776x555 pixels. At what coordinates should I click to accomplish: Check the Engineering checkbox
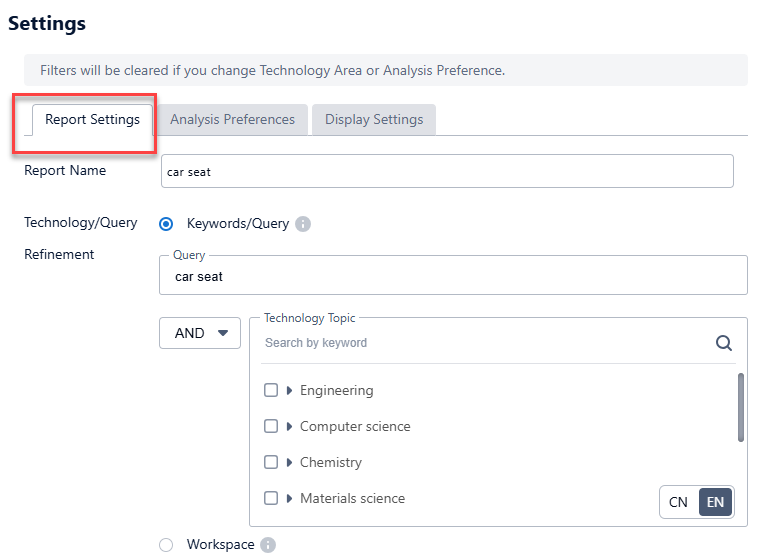pyautogui.click(x=271, y=391)
